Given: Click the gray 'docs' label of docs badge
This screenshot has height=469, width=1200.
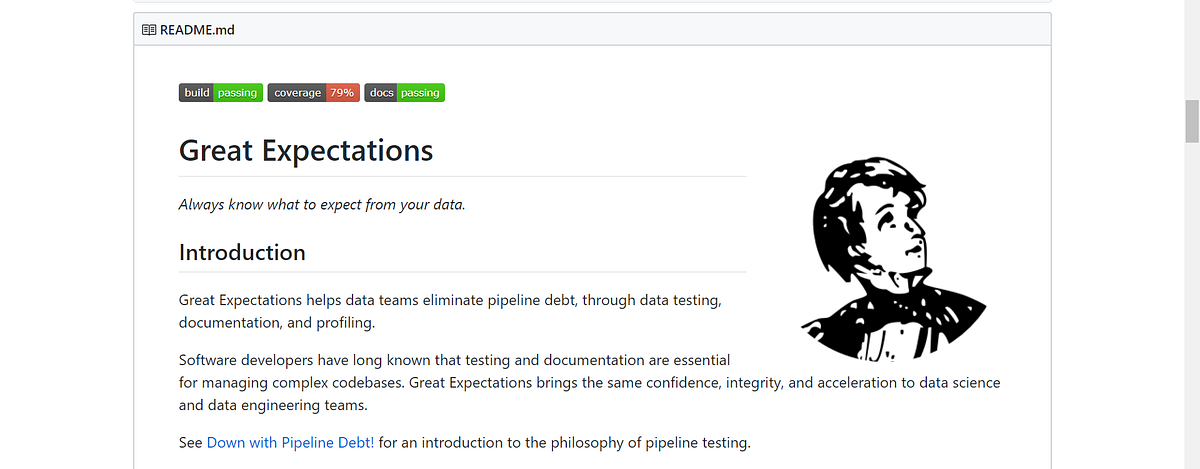Looking at the screenshot, I should (x=381, y=93).
